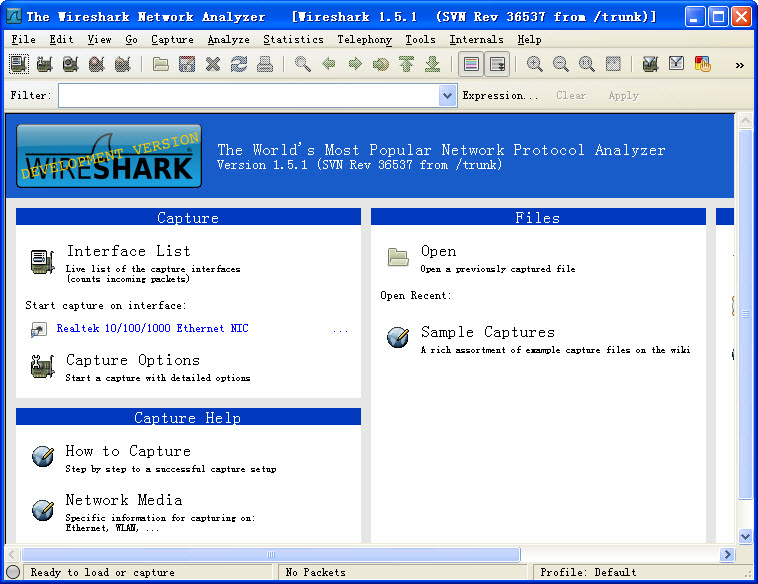Click the Wireshark Development Version logo
758x584 pixels.
point(109,156)
